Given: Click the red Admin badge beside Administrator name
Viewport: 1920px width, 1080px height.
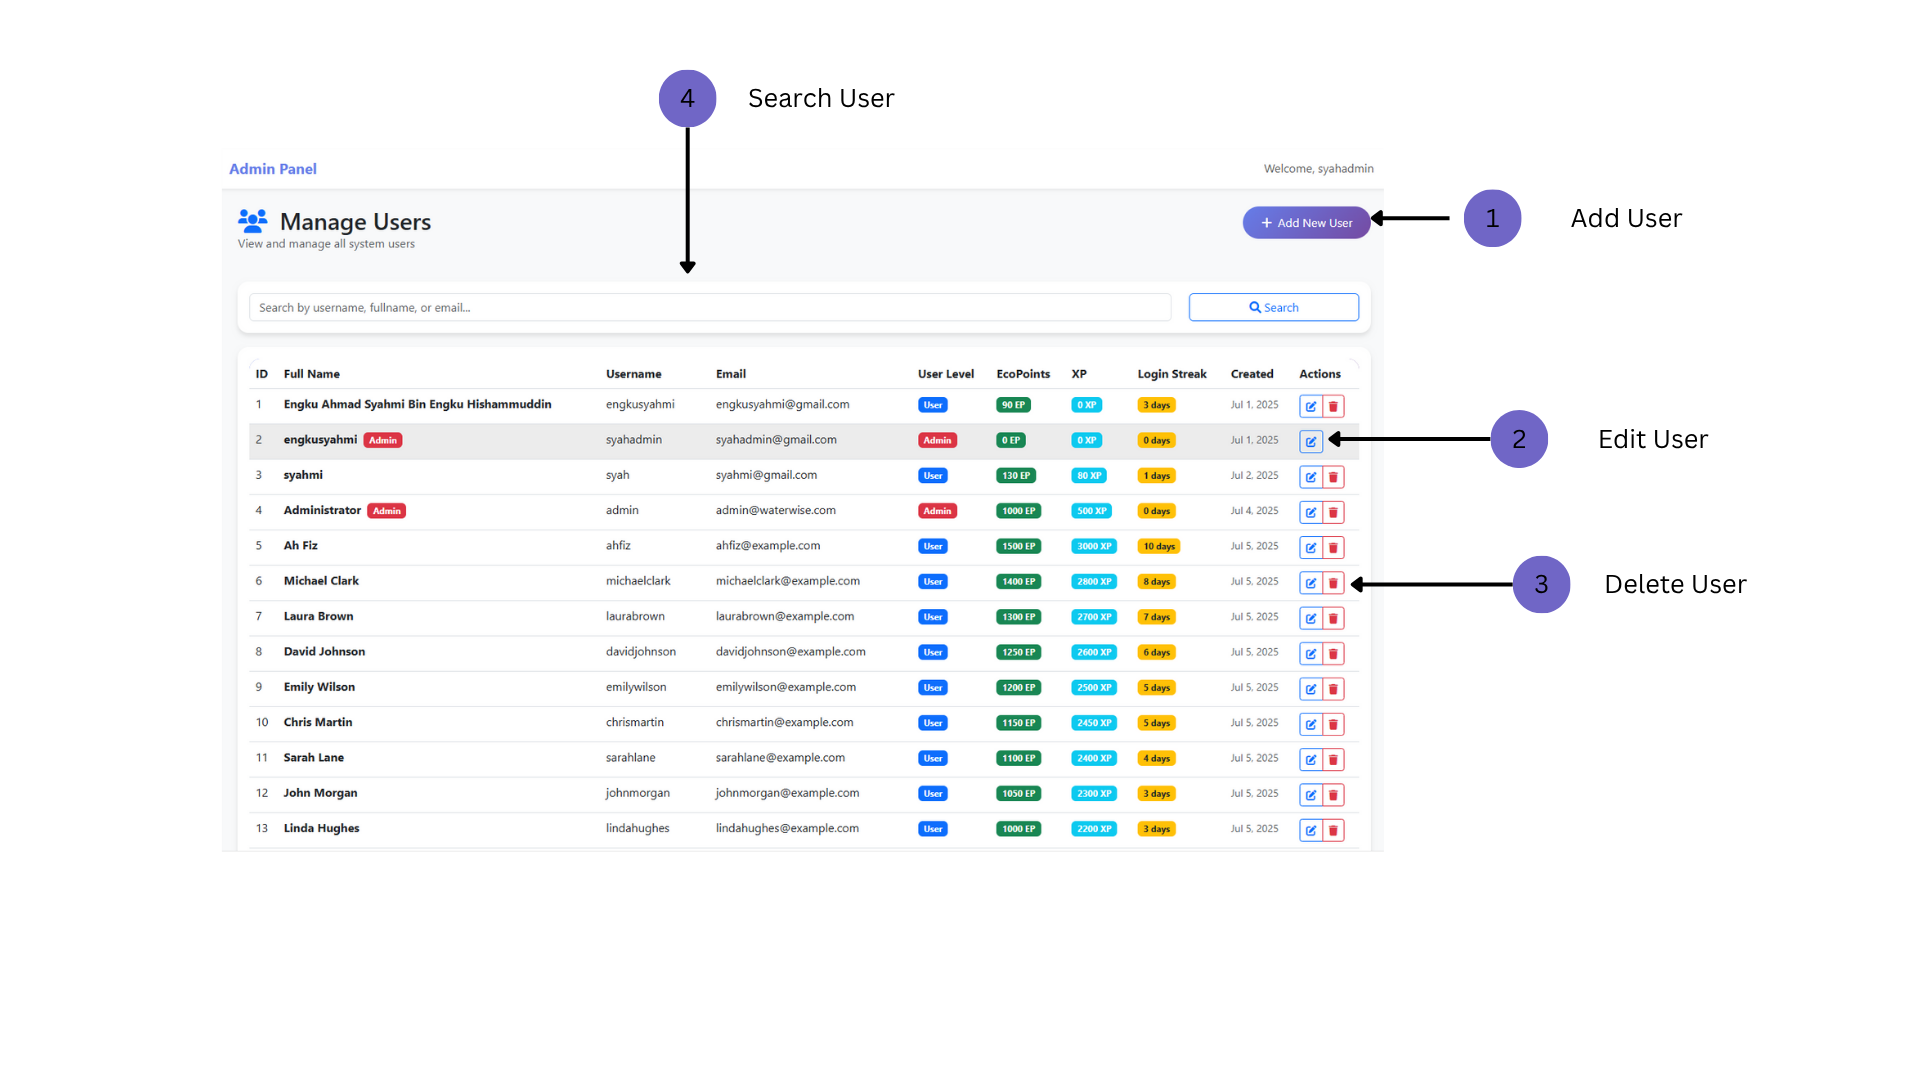Looking at the screenshot, I should coord(387,511).
